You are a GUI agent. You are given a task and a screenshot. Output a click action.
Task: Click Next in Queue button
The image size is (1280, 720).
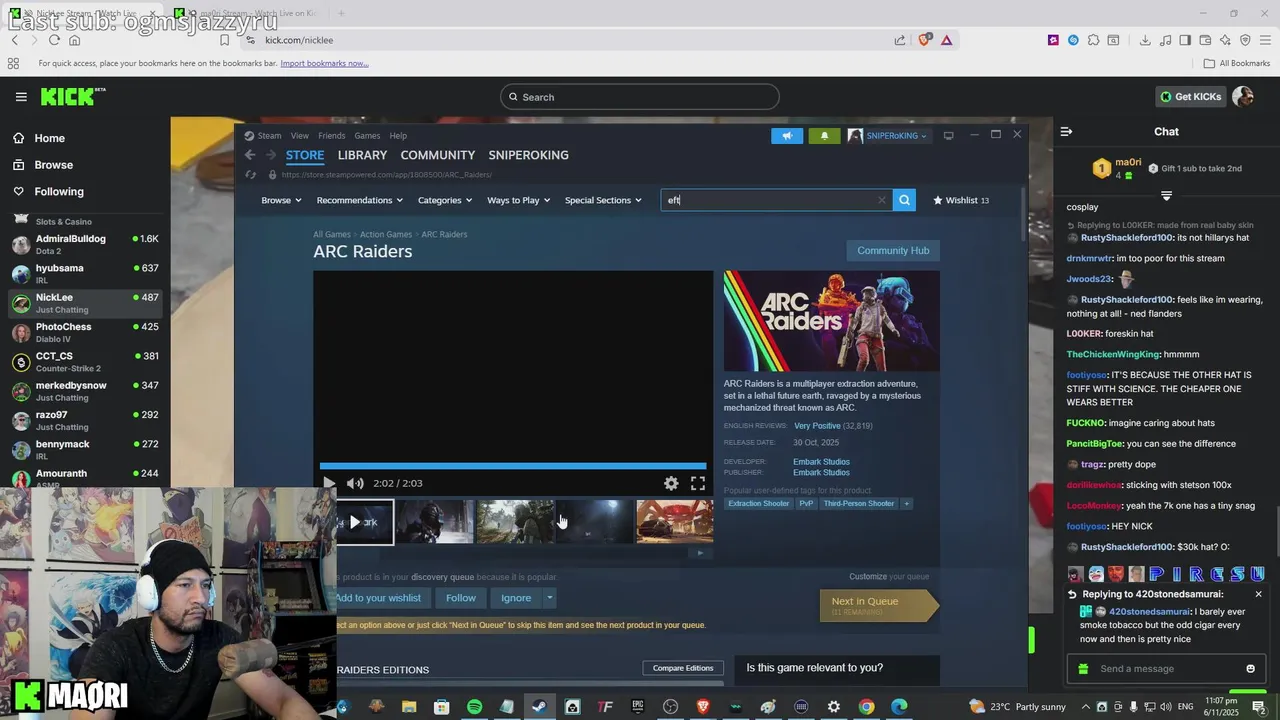(x=877, y=605)
